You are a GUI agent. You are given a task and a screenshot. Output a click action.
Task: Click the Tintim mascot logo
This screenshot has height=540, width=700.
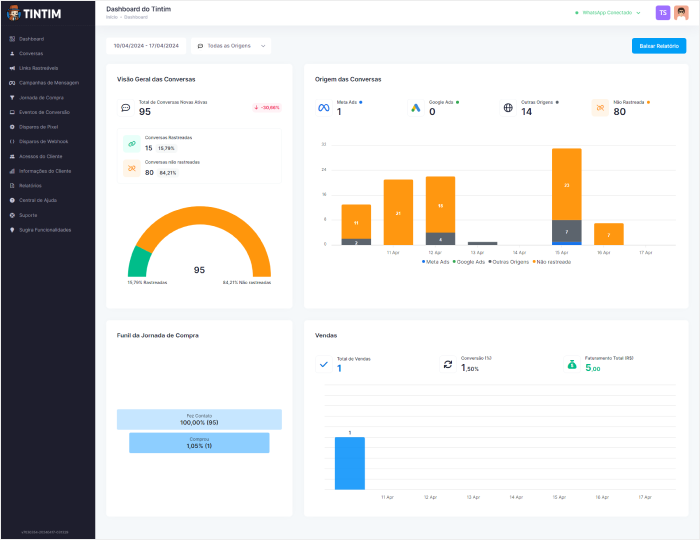click(x=14, y=14)
